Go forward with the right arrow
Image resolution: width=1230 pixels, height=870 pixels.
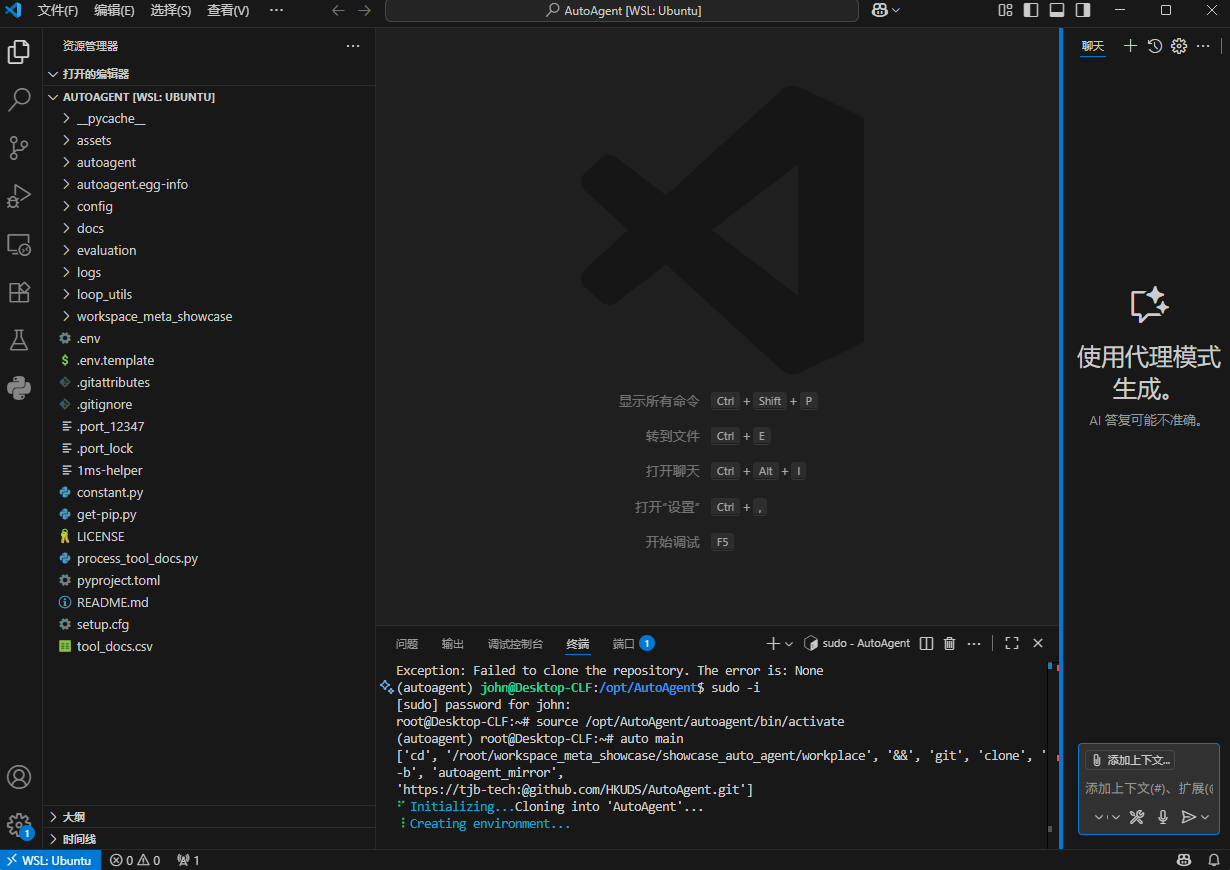364,10
